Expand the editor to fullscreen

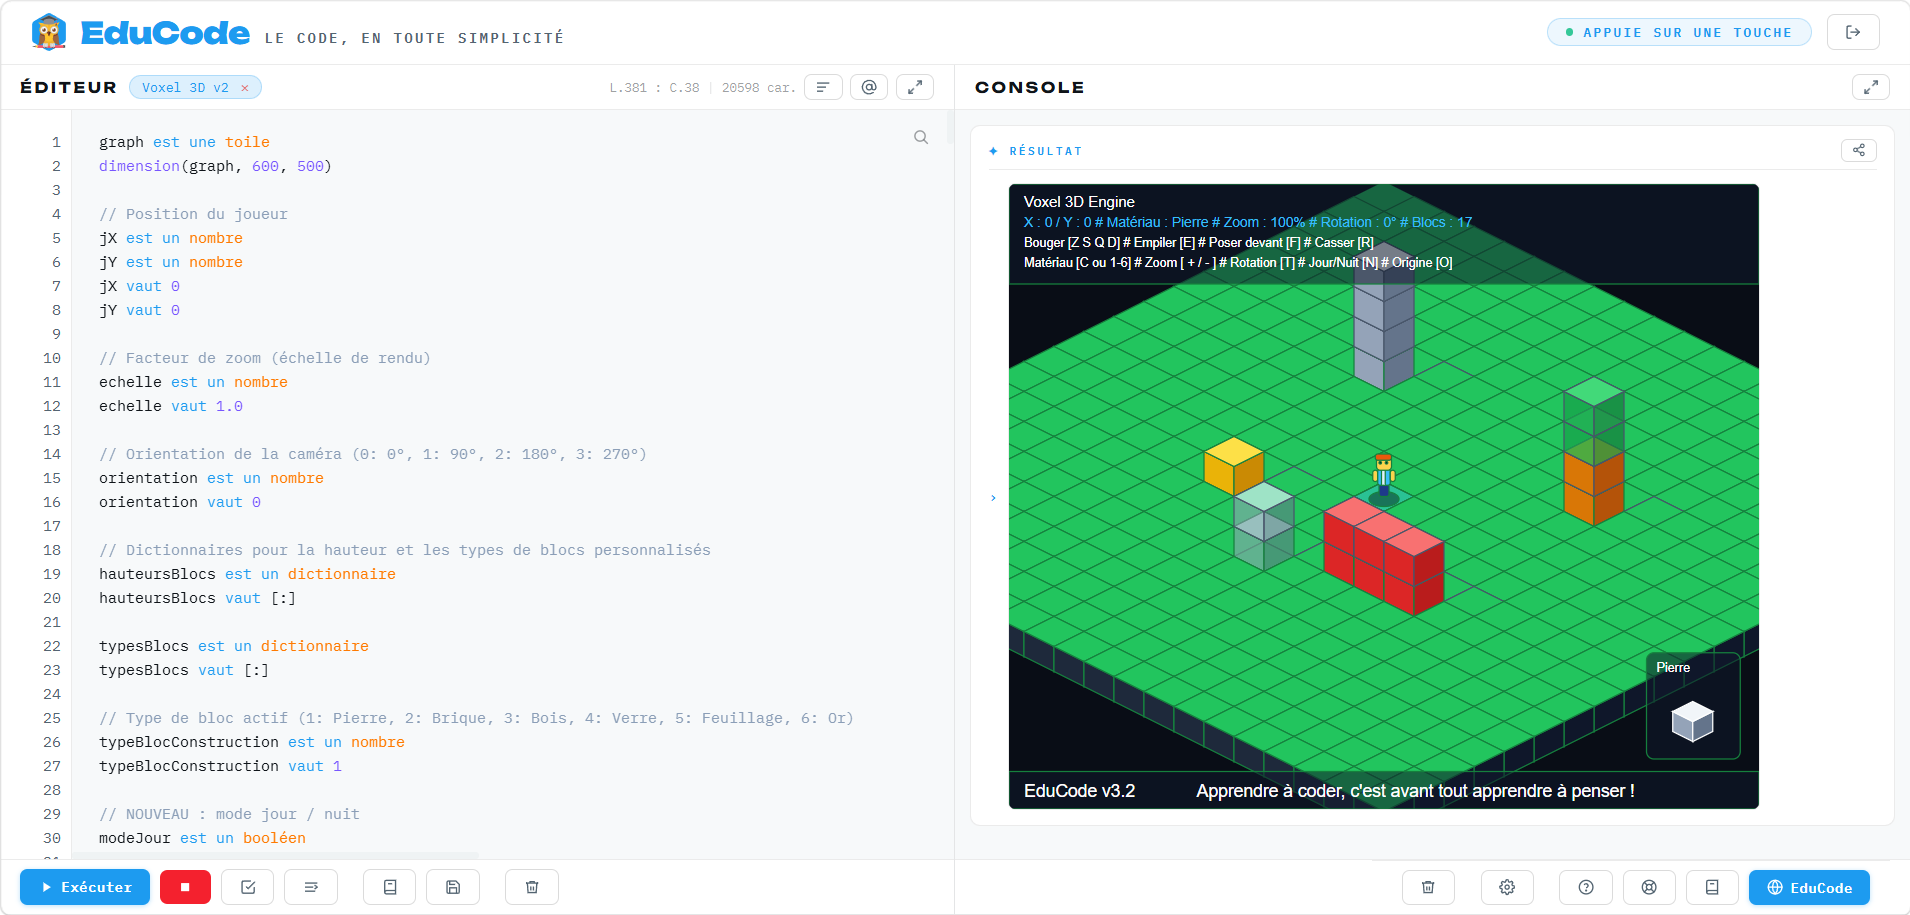point(915,87)
